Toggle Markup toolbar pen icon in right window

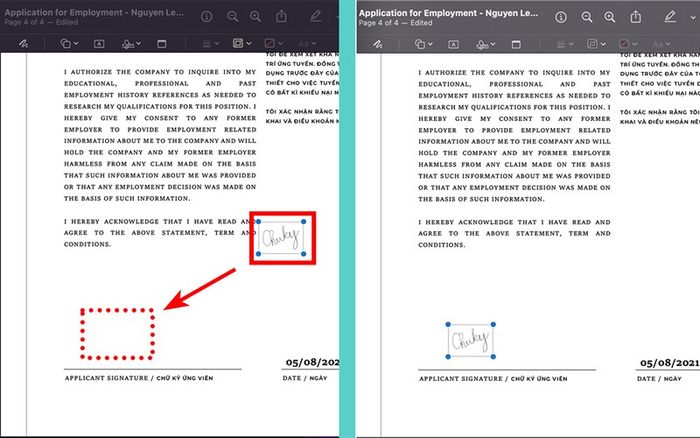click(670, 17)
